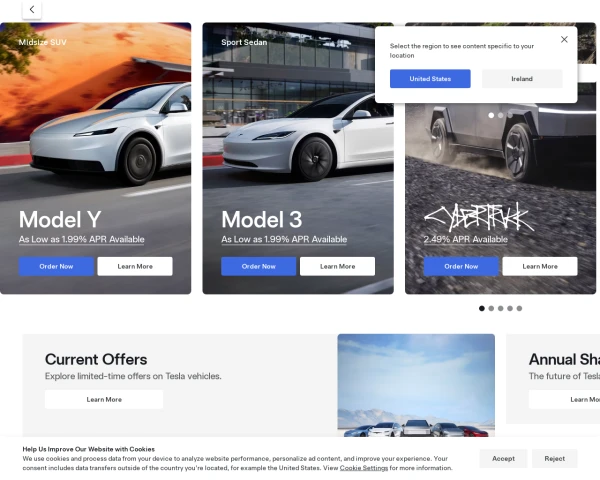Click the back chevron arrow button
The width and height of the screenshot is (600, 480).
32,10
